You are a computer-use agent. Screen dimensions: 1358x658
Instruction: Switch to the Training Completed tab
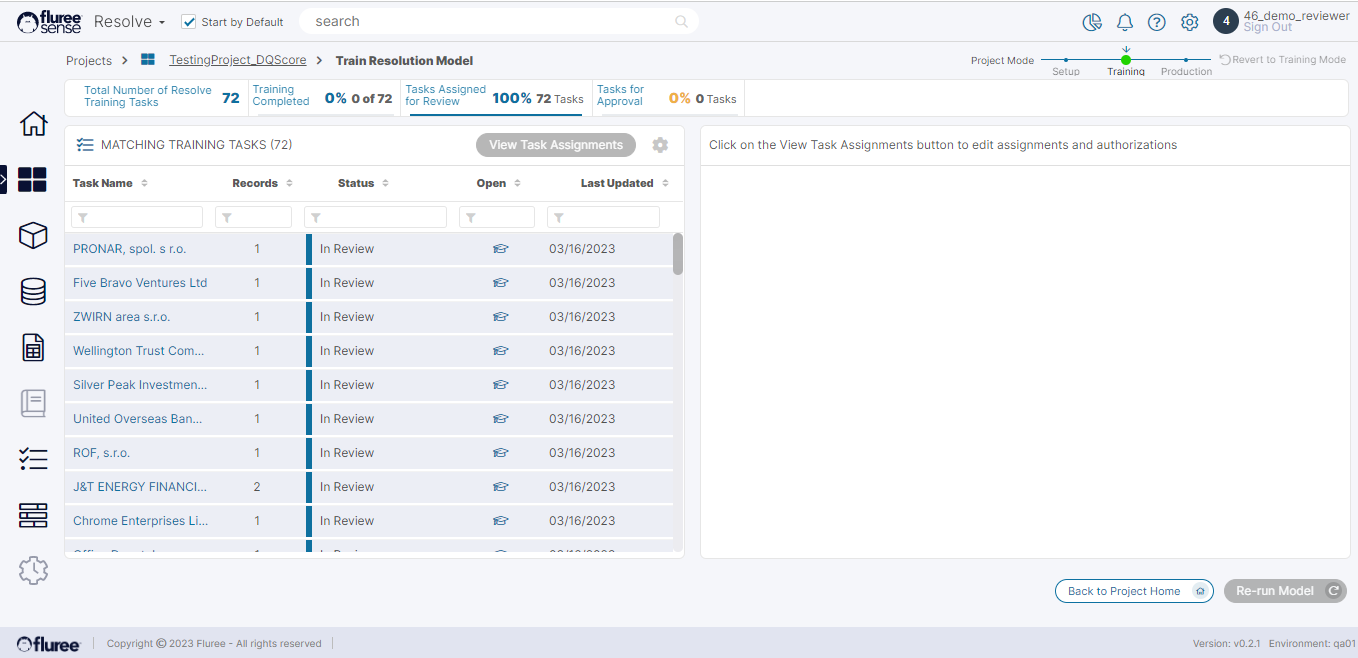pyautogui.click(x=321, y=96)
